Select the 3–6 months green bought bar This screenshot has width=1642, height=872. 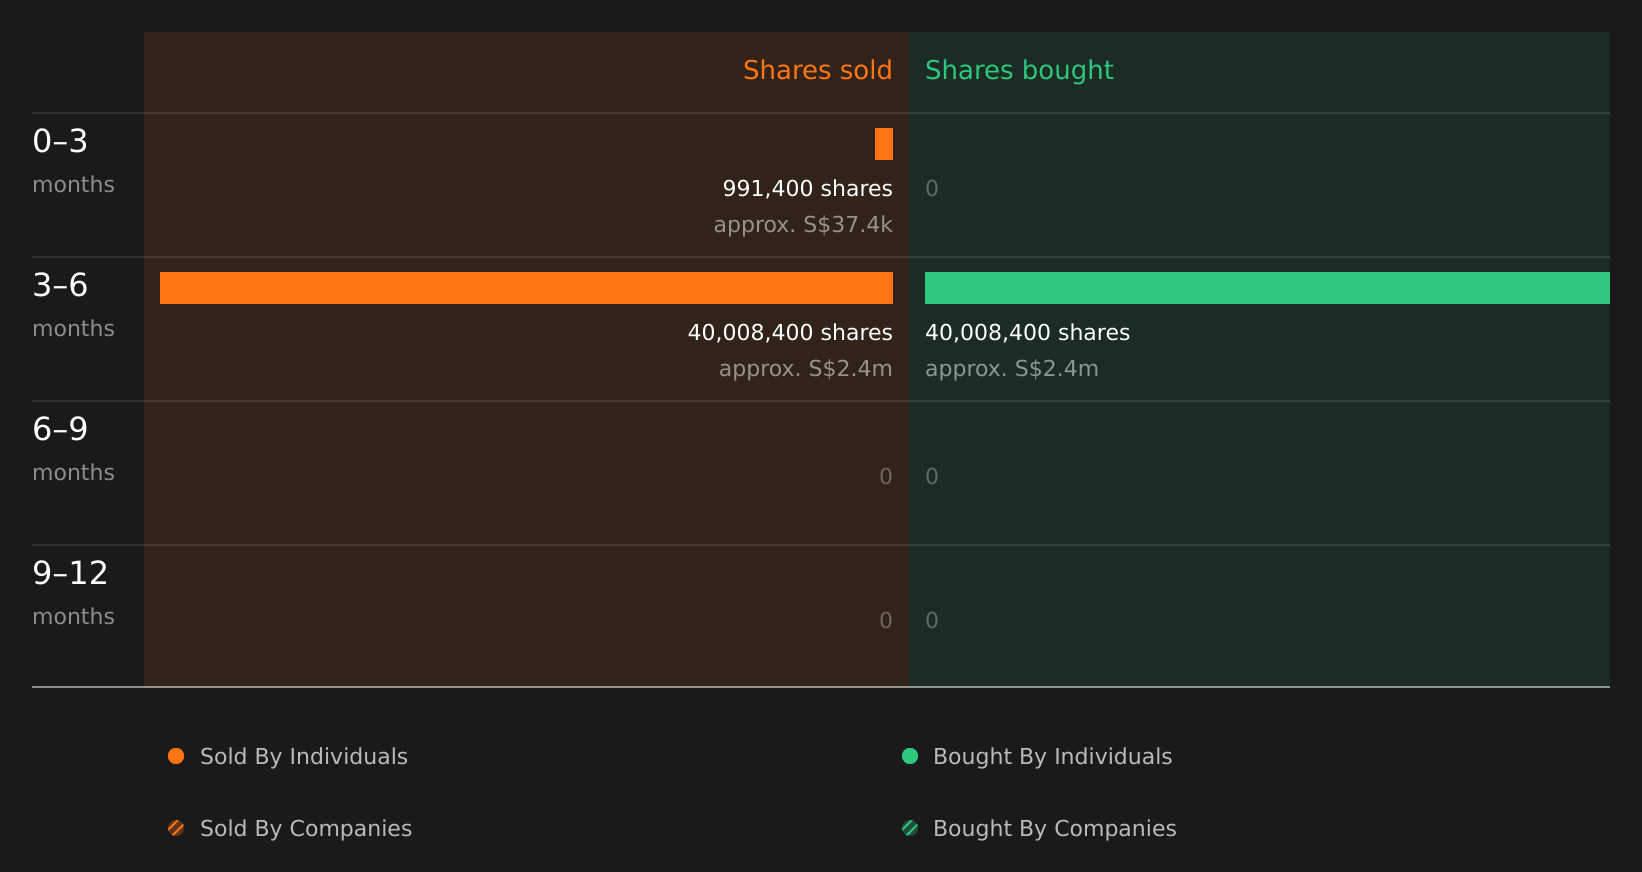[x=1267, y=288]
